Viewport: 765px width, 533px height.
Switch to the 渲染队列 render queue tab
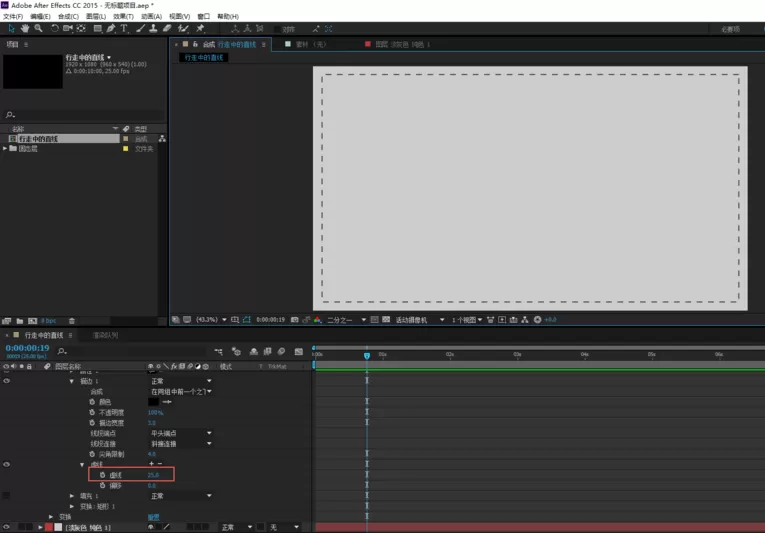pyautogui.click(x=105, y=335)
